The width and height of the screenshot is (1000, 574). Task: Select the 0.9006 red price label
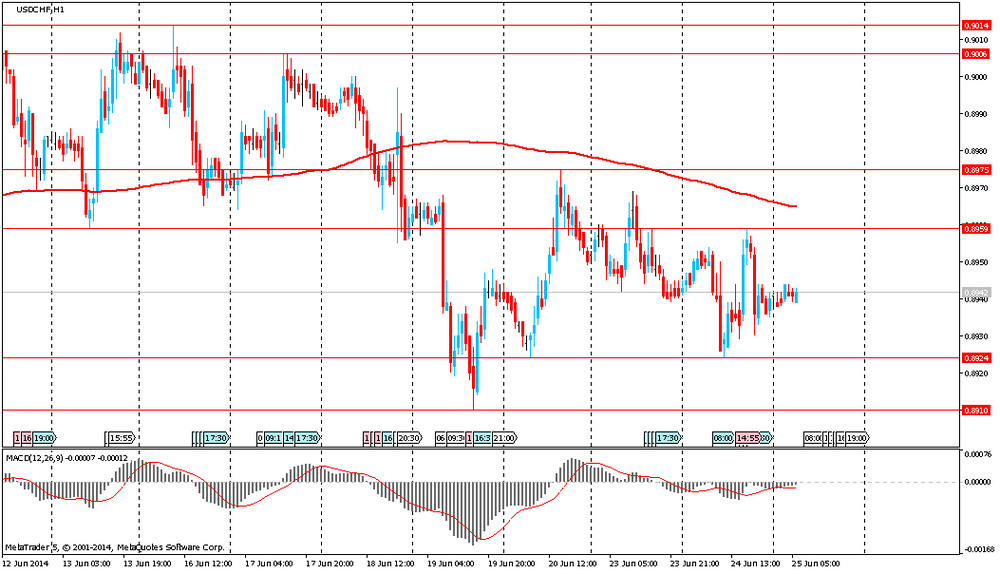point(976,54)
